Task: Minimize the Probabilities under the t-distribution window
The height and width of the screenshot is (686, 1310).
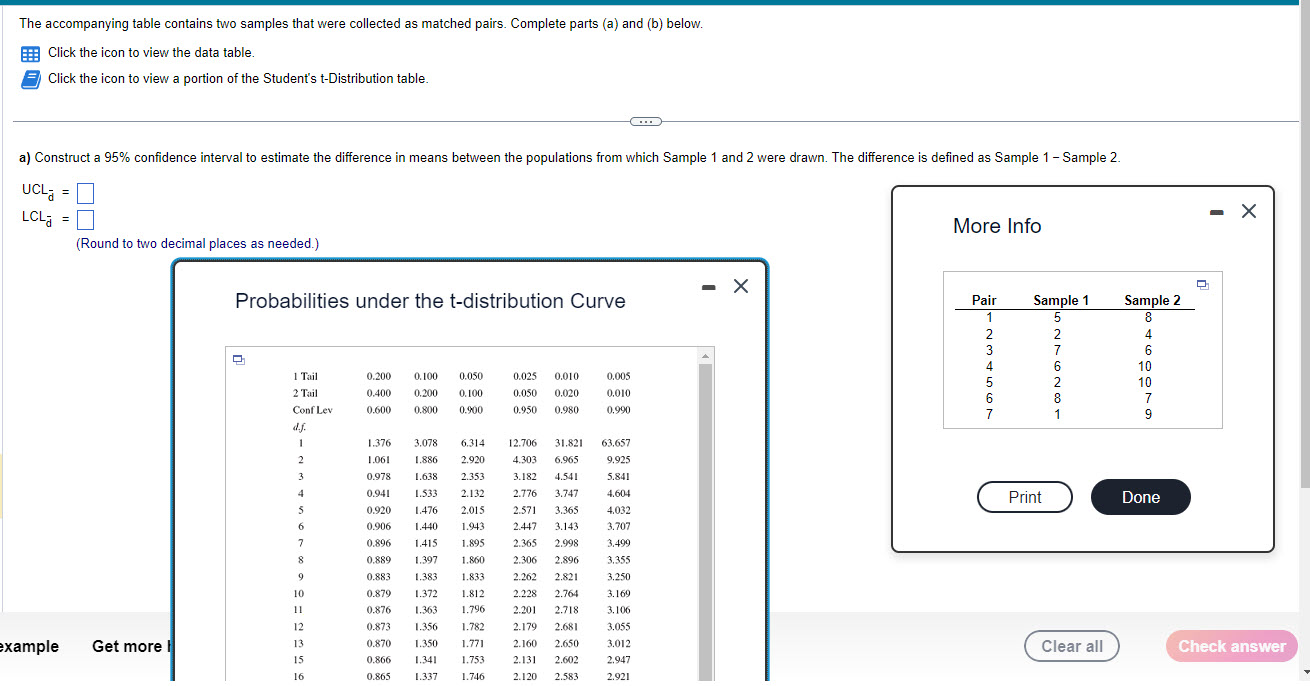Action: [x=708, y=286]
